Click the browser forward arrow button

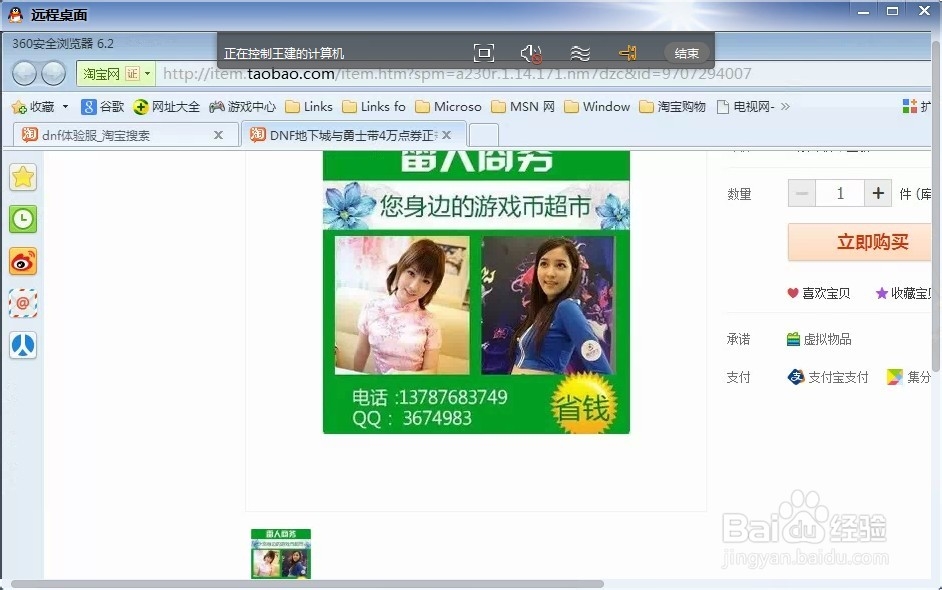53,73
